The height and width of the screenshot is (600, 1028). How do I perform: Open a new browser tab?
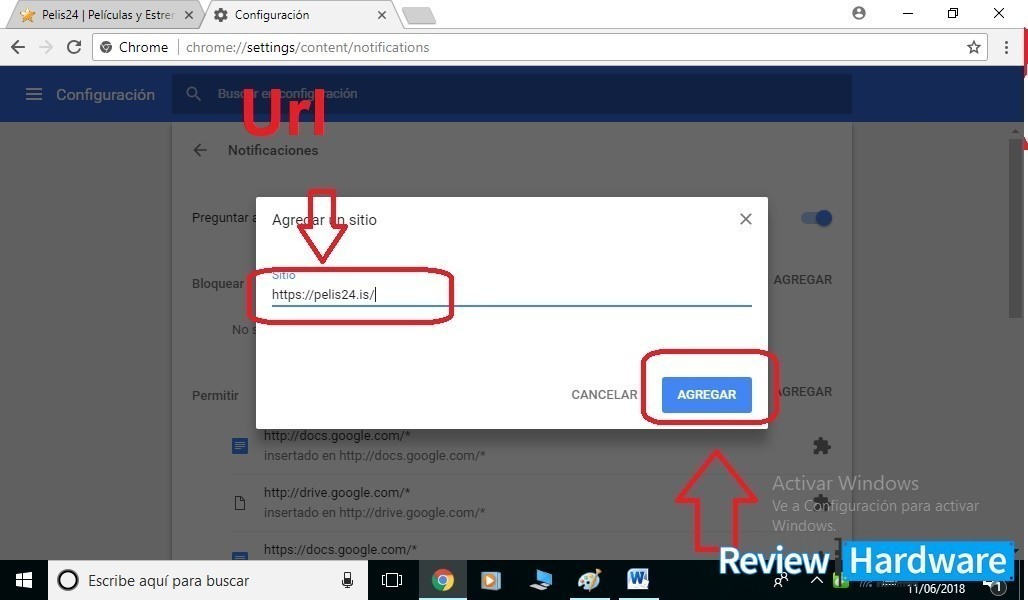(419, 15)
